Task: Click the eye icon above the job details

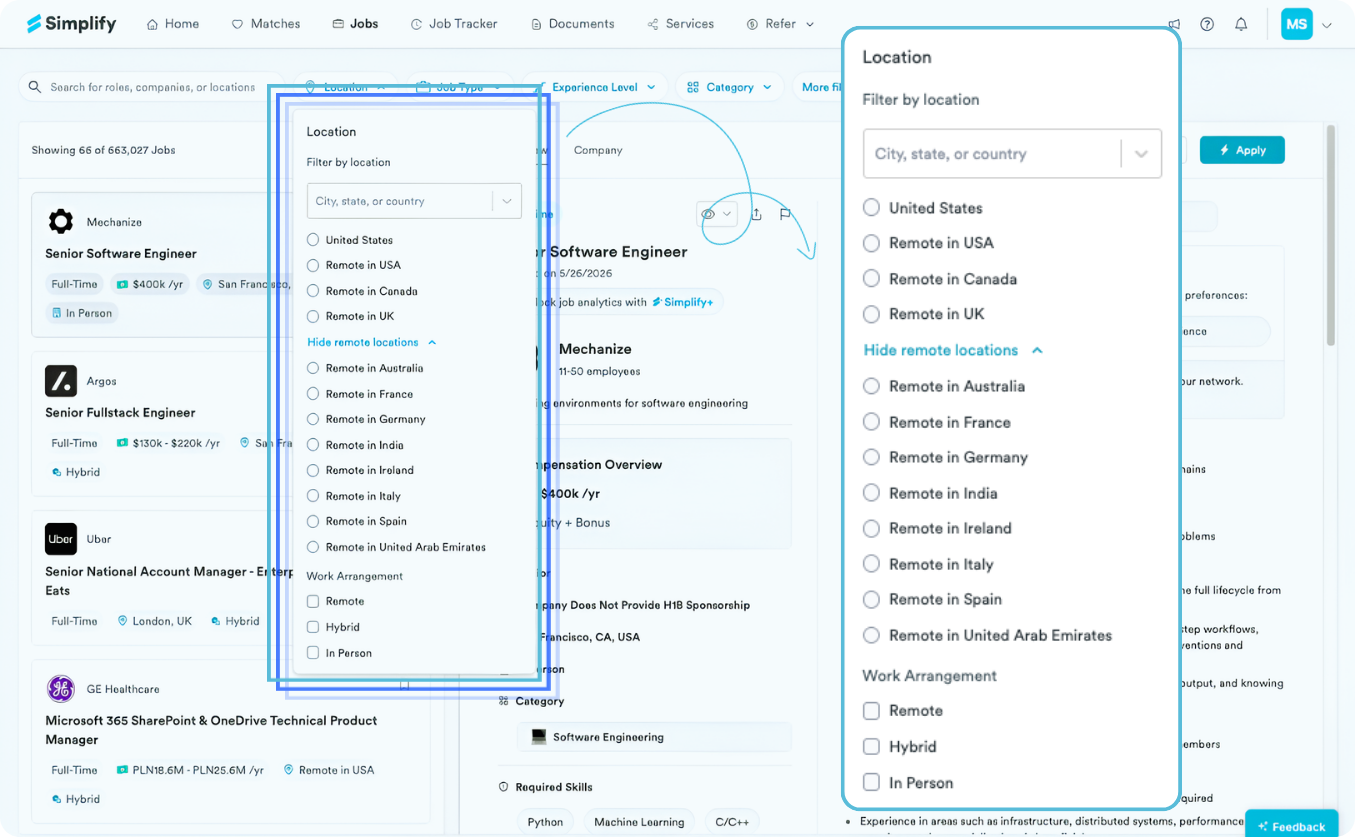Action: [x=708, y=214]
